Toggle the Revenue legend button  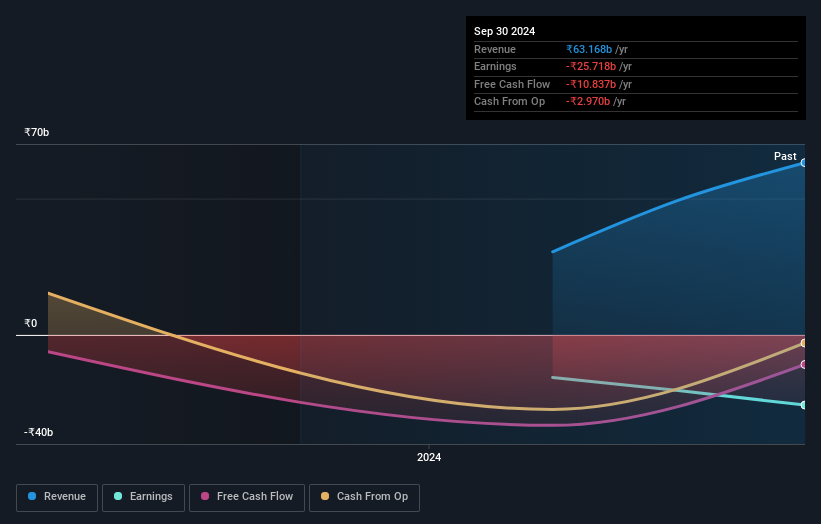(57, 497)
